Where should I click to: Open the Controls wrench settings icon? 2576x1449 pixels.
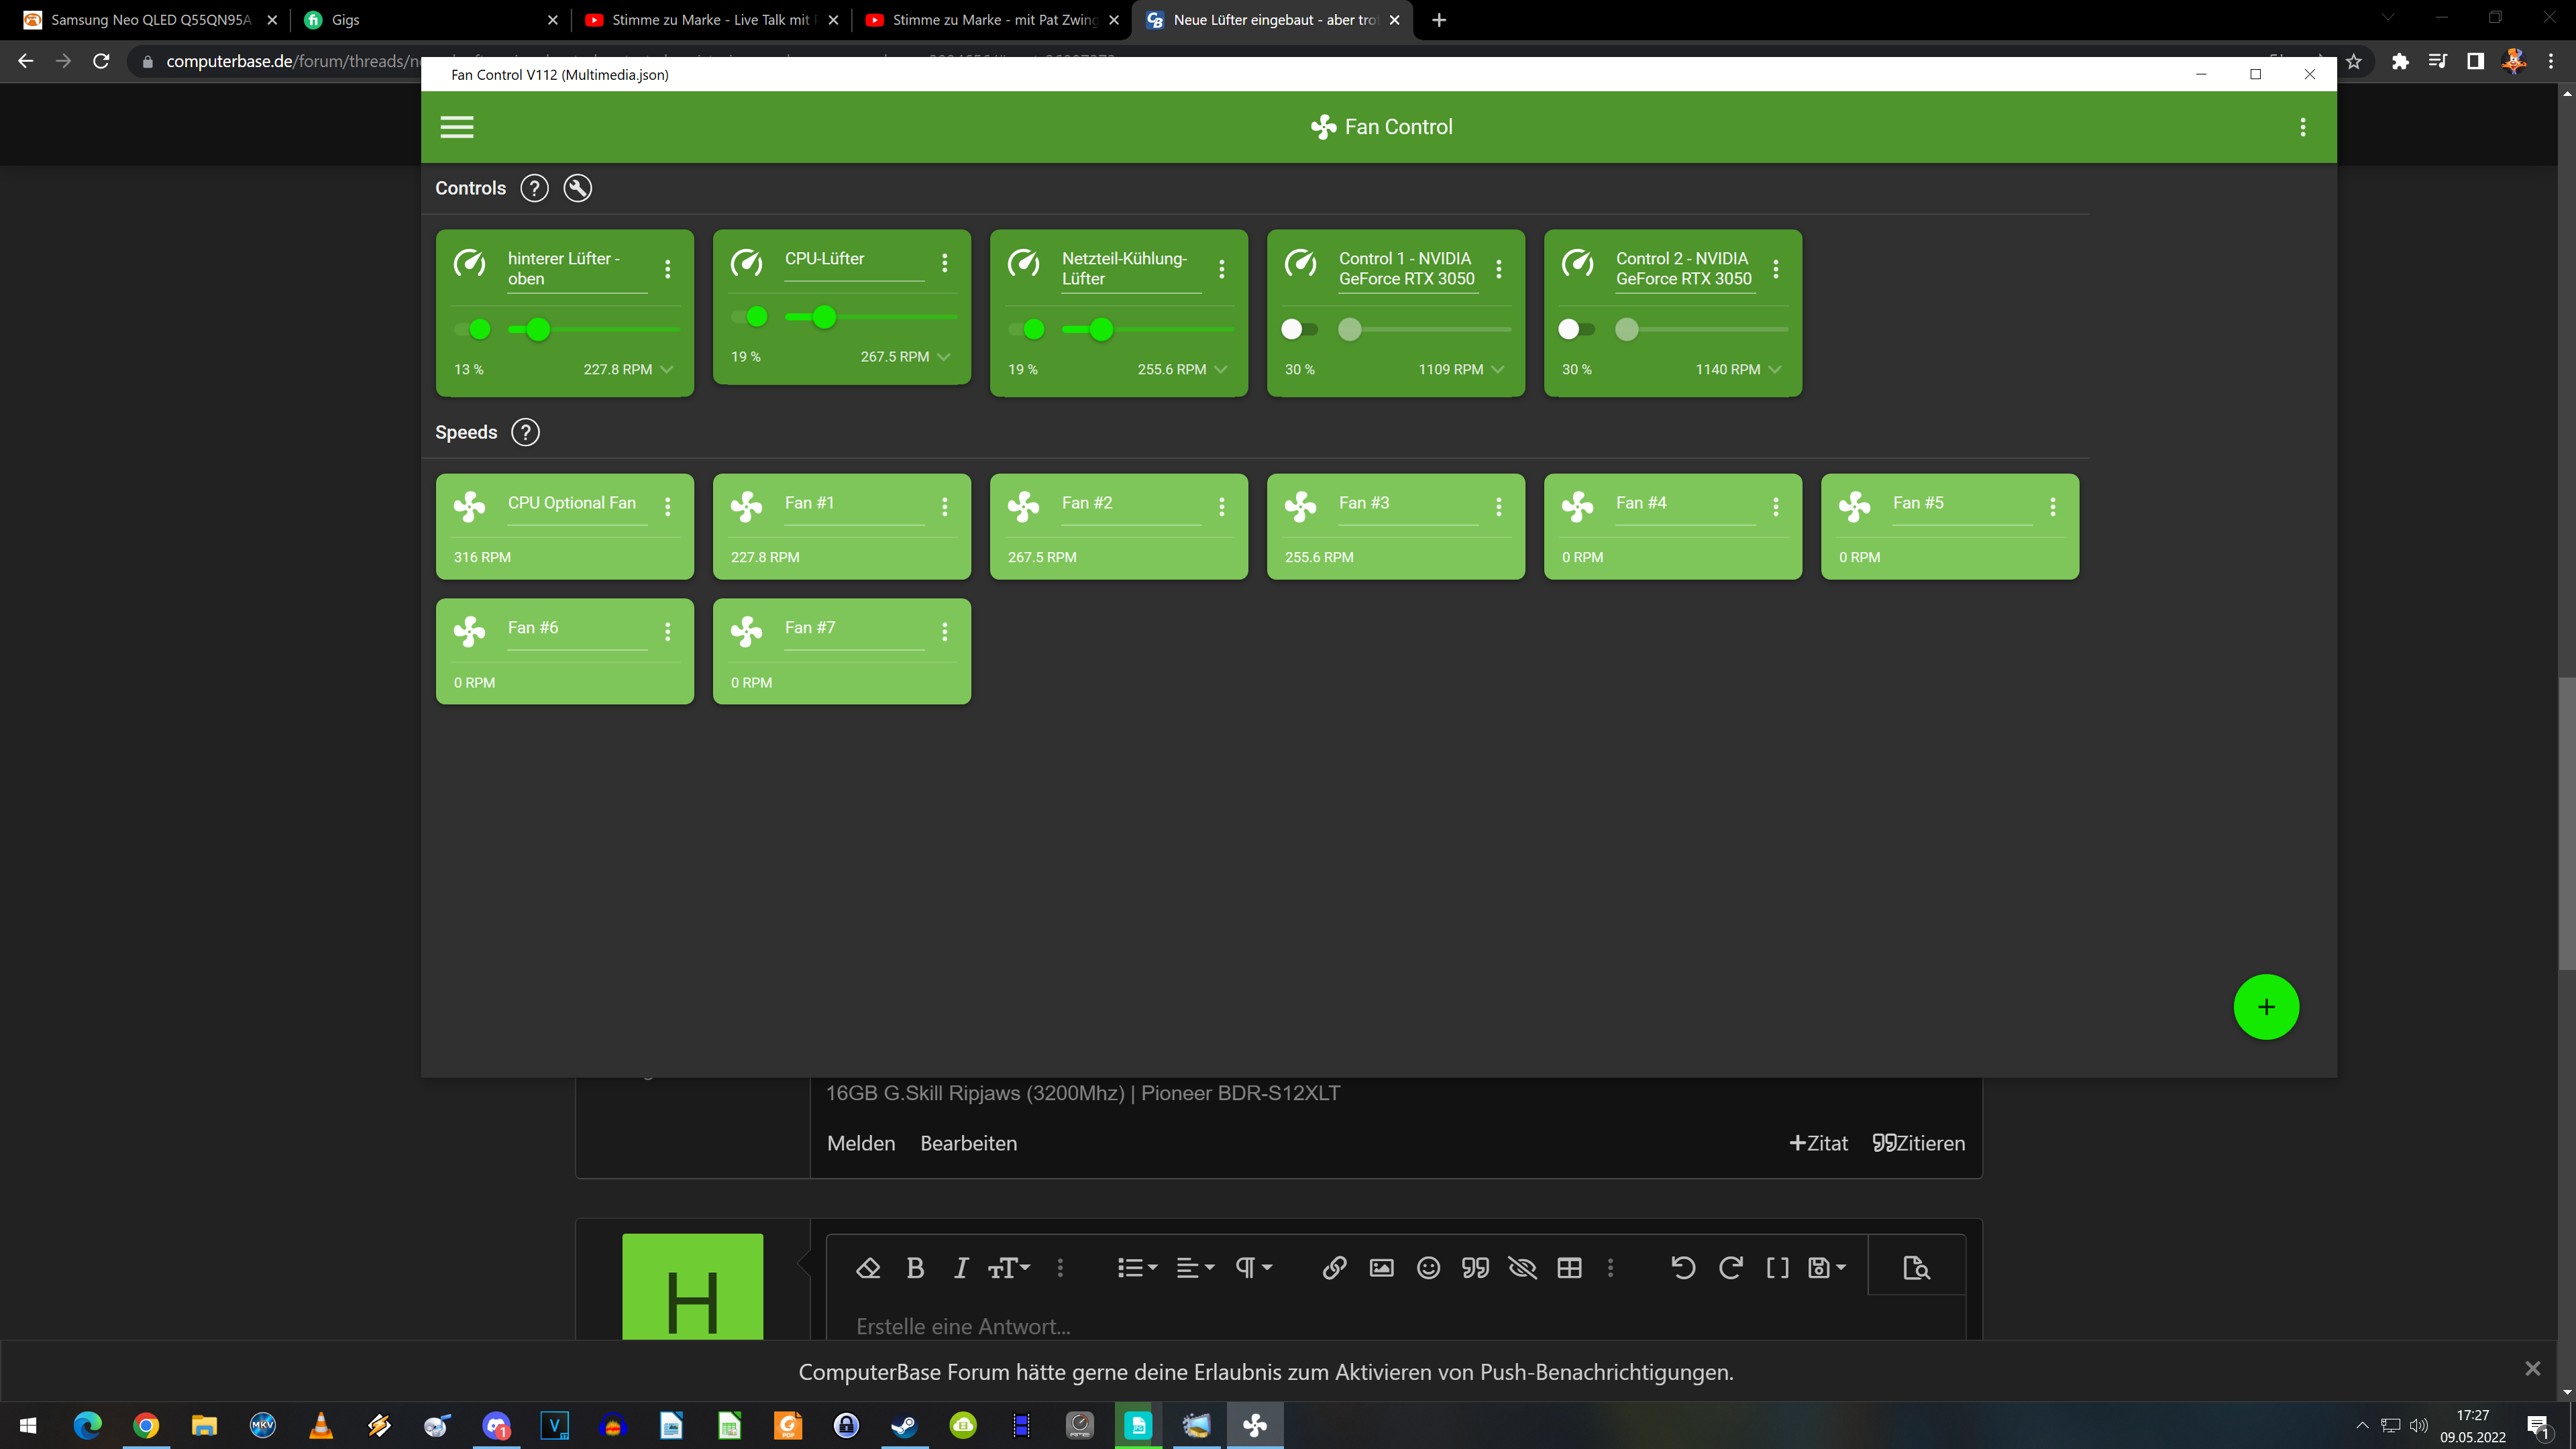click(577, 188)
